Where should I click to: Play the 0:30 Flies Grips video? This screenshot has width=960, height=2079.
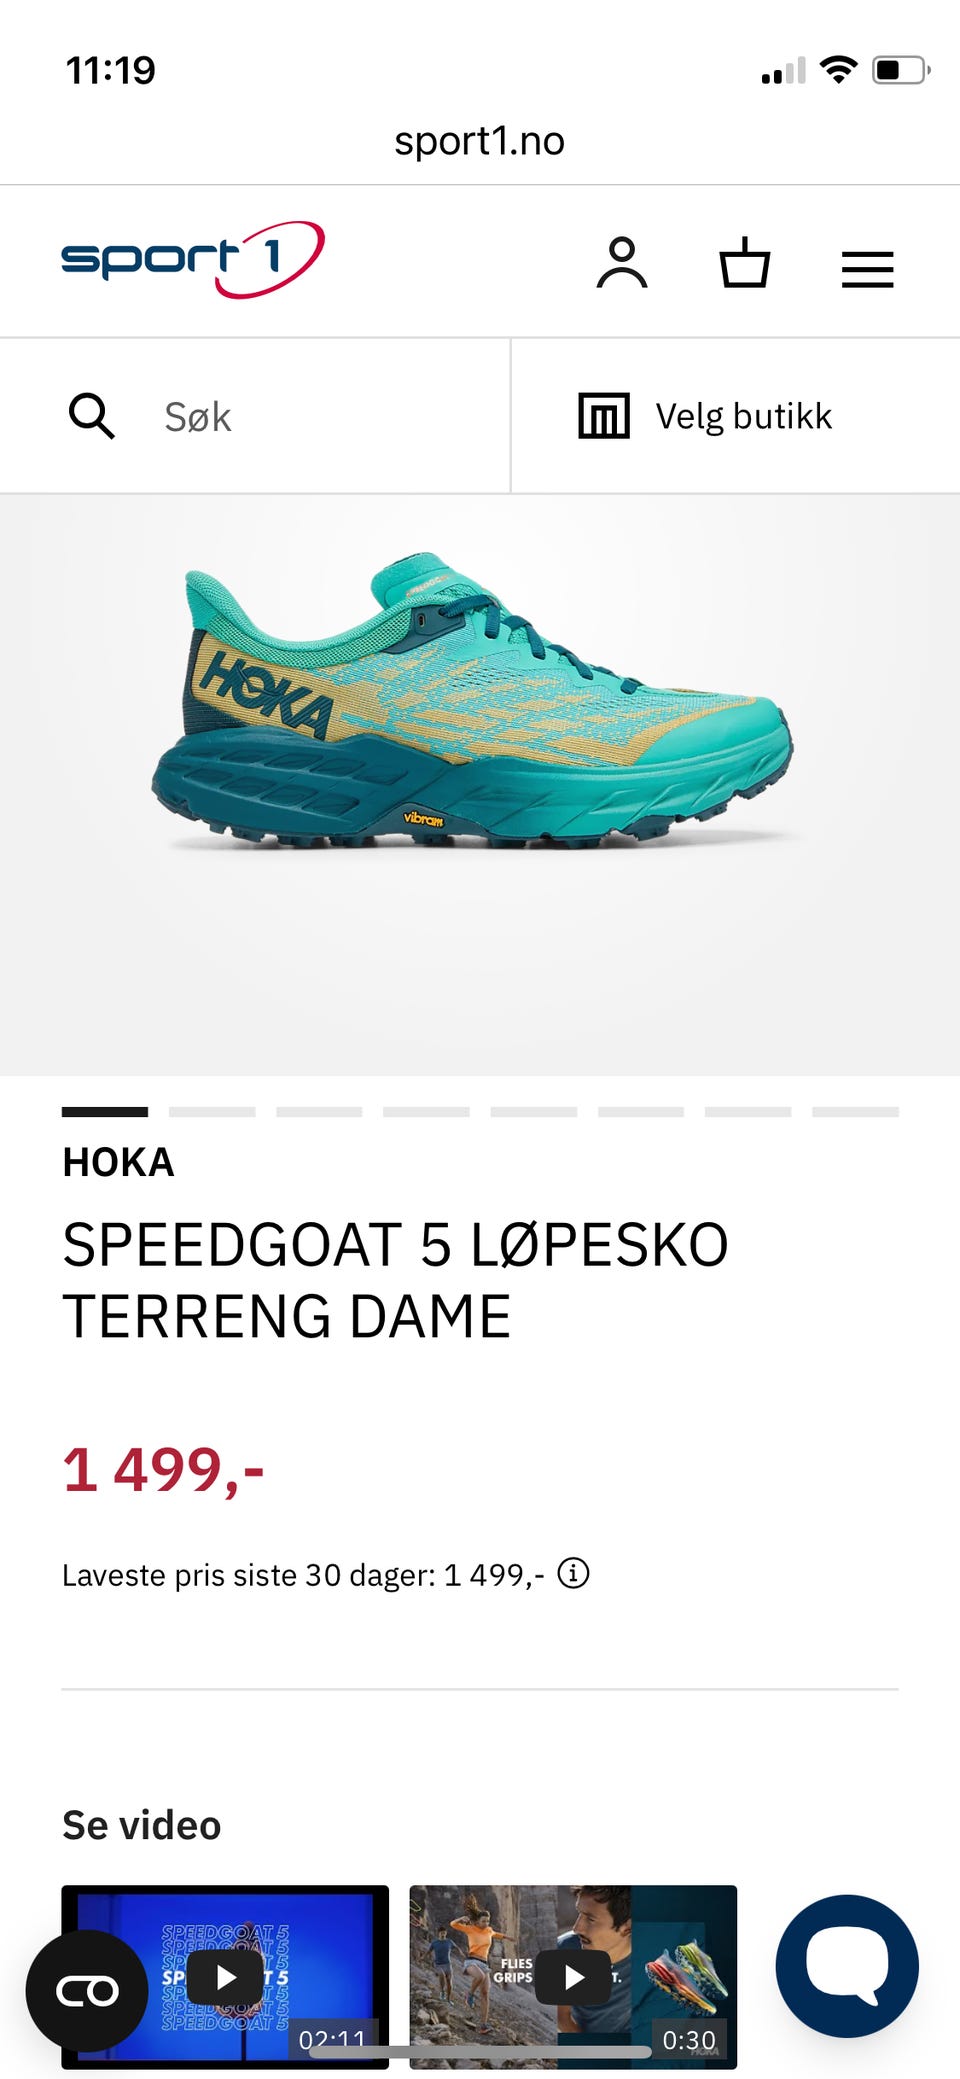(x=573, y=1977)
